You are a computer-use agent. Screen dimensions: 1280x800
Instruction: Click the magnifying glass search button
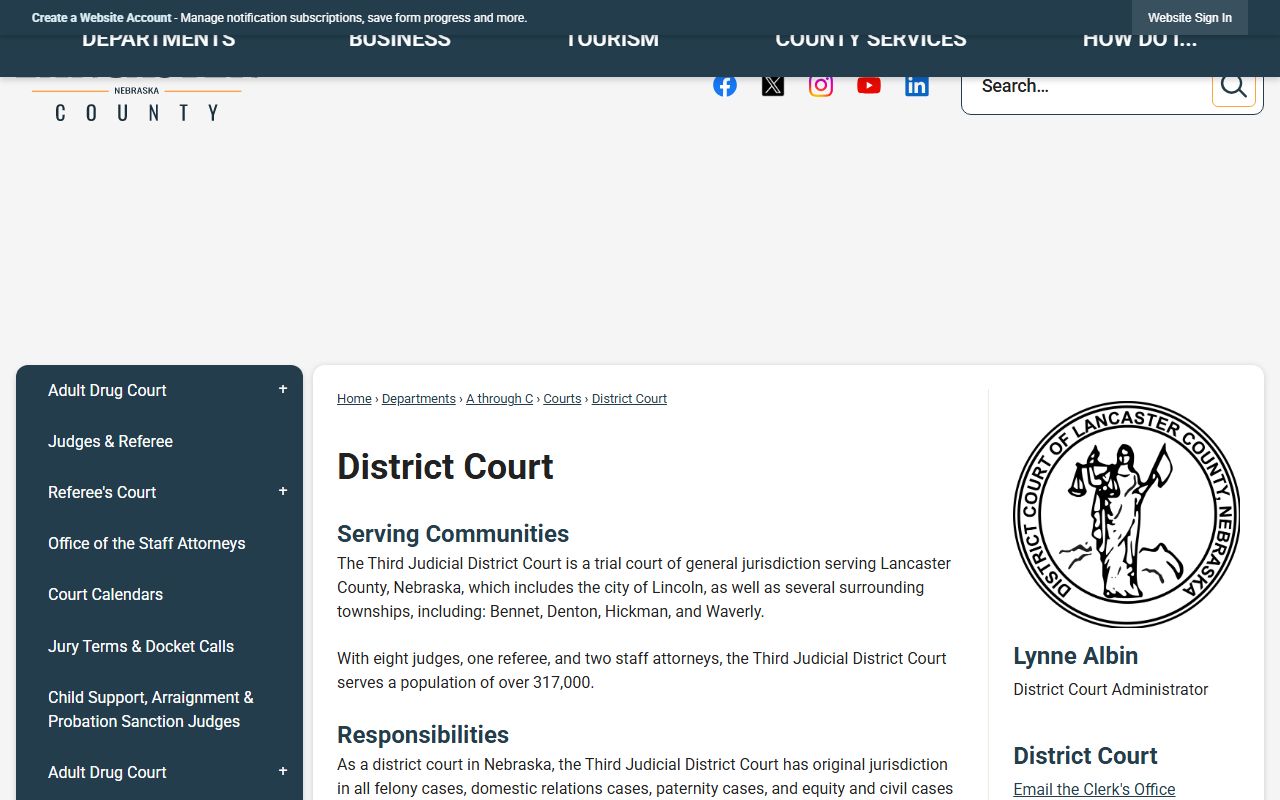click(x=1234, y=86)
